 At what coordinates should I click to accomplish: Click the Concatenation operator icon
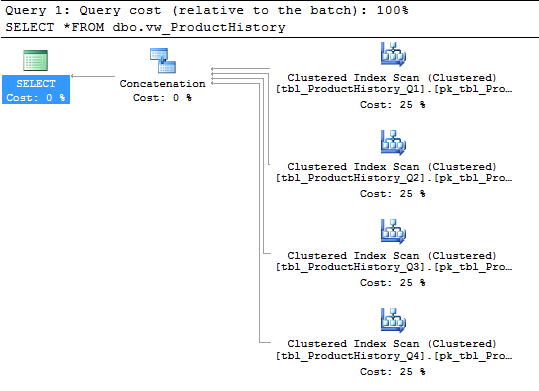(163, 61)
